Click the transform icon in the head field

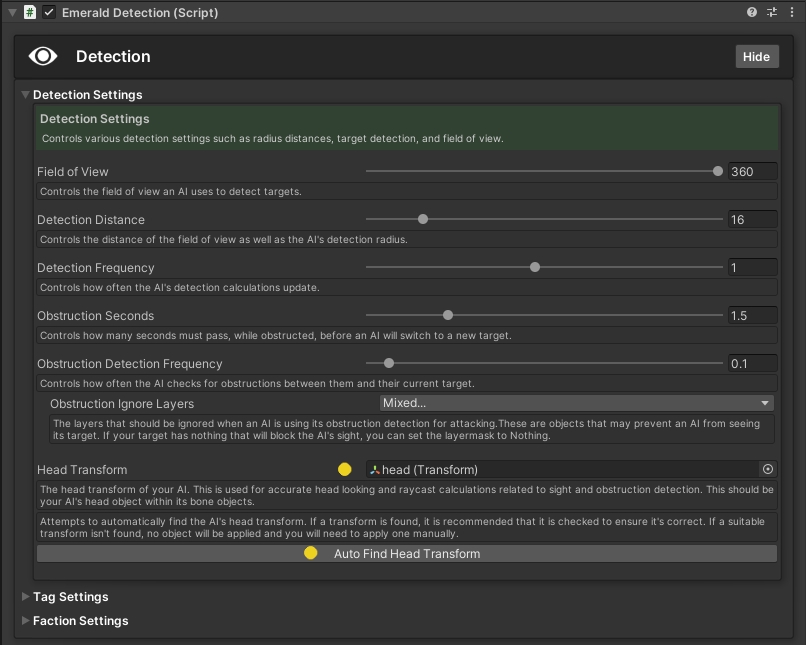[375, 470]
